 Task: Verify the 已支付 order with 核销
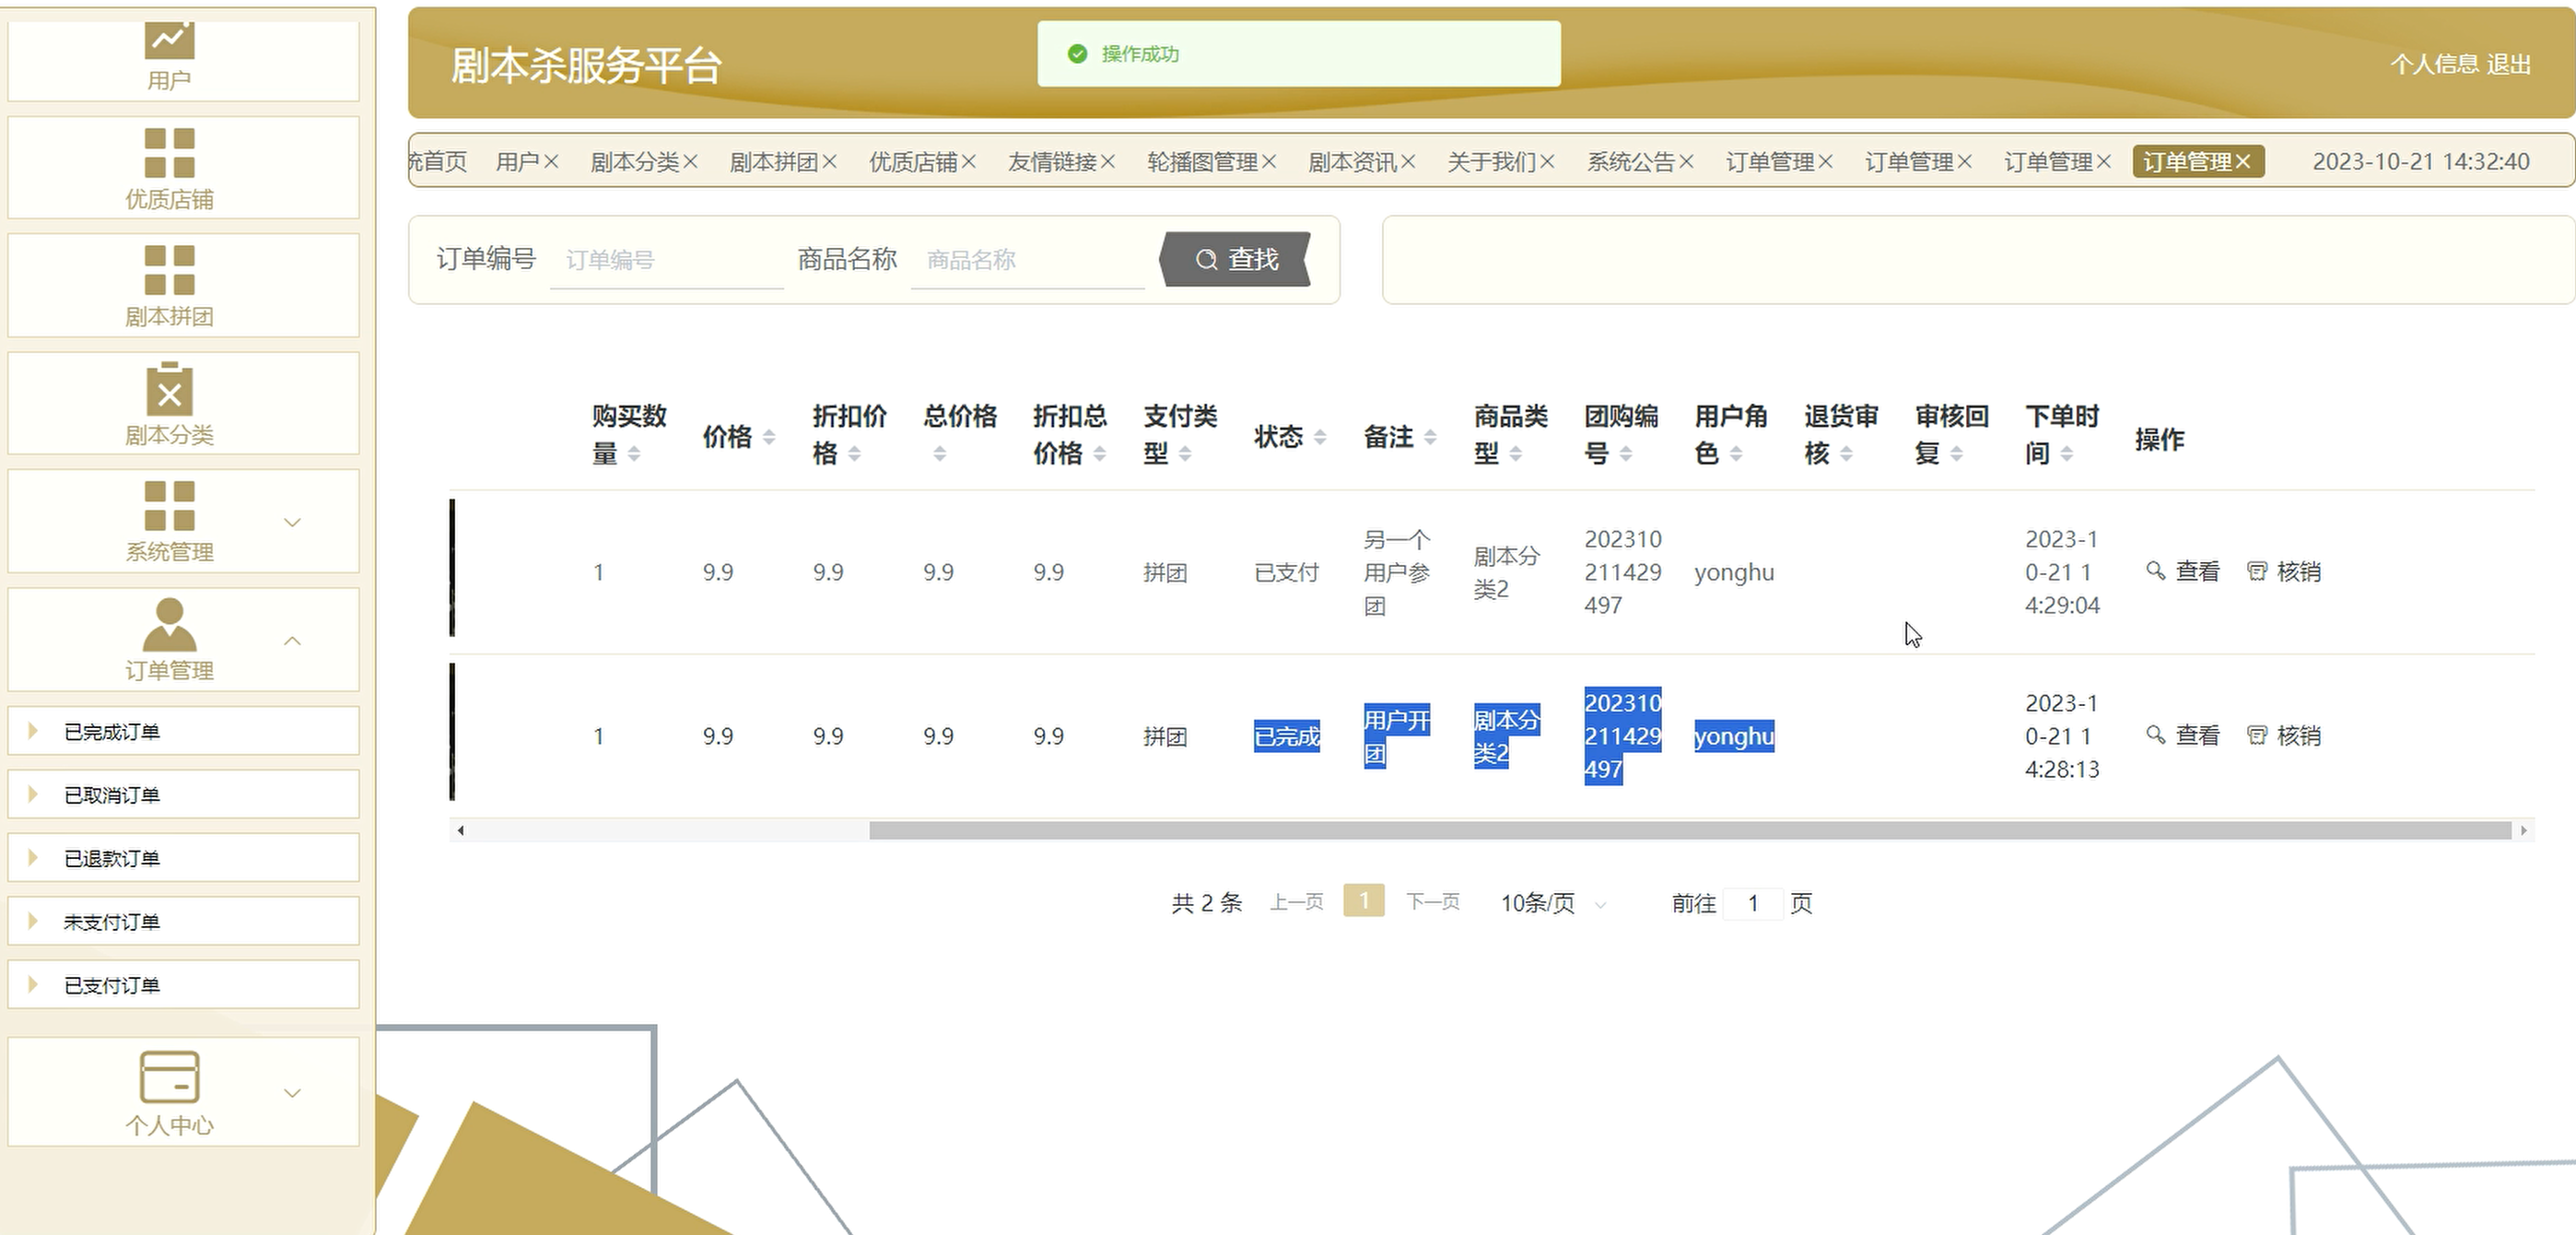(2284, 572)
